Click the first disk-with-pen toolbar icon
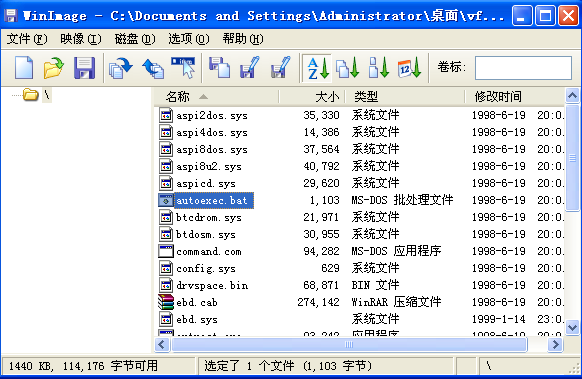Viewport: 582px width, 379px height. (249, 68)
